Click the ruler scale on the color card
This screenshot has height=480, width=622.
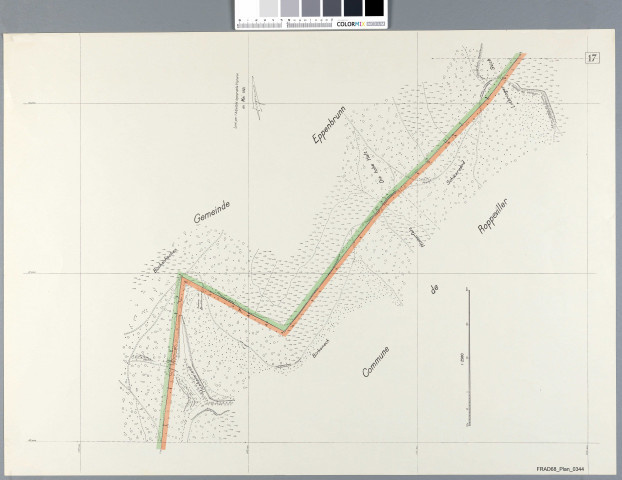coord(285,22)
